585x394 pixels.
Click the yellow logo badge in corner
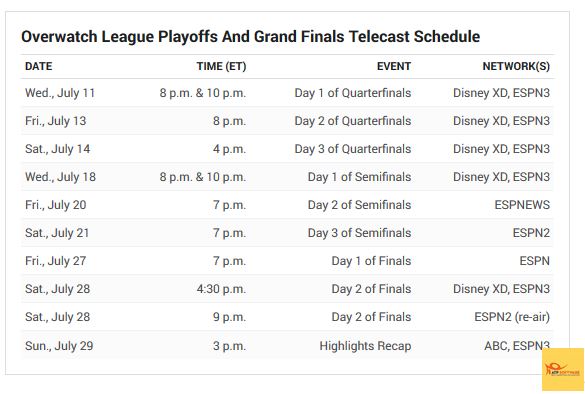click(x=563, y=369)
